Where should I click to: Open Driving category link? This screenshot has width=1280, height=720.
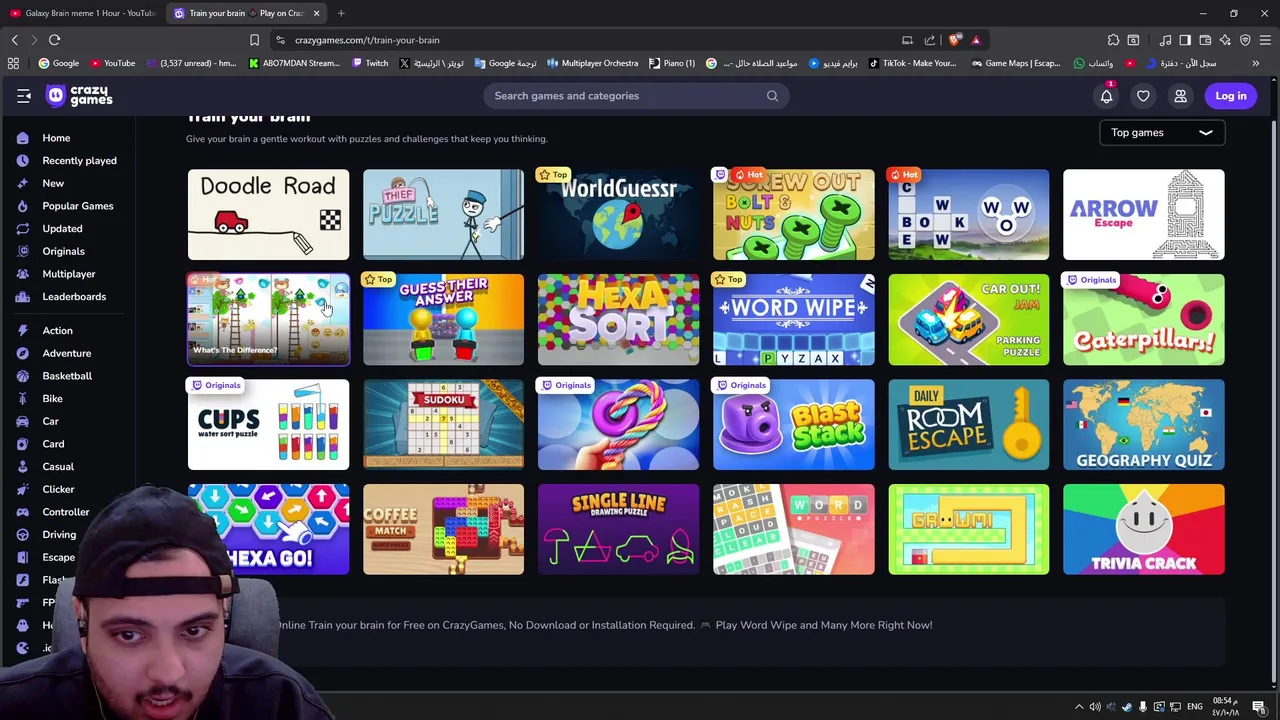pyautogui.click(x=59, y=535)
